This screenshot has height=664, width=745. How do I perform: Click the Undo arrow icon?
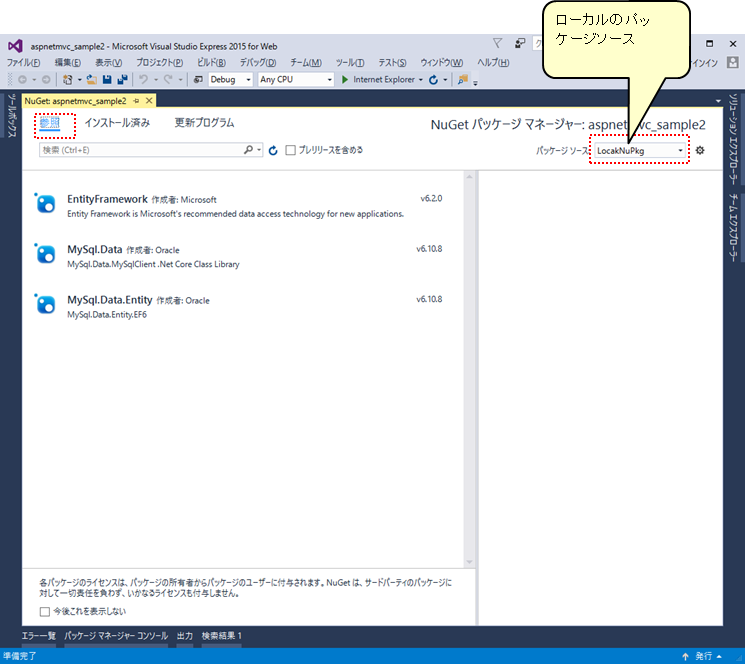[143, 79]
